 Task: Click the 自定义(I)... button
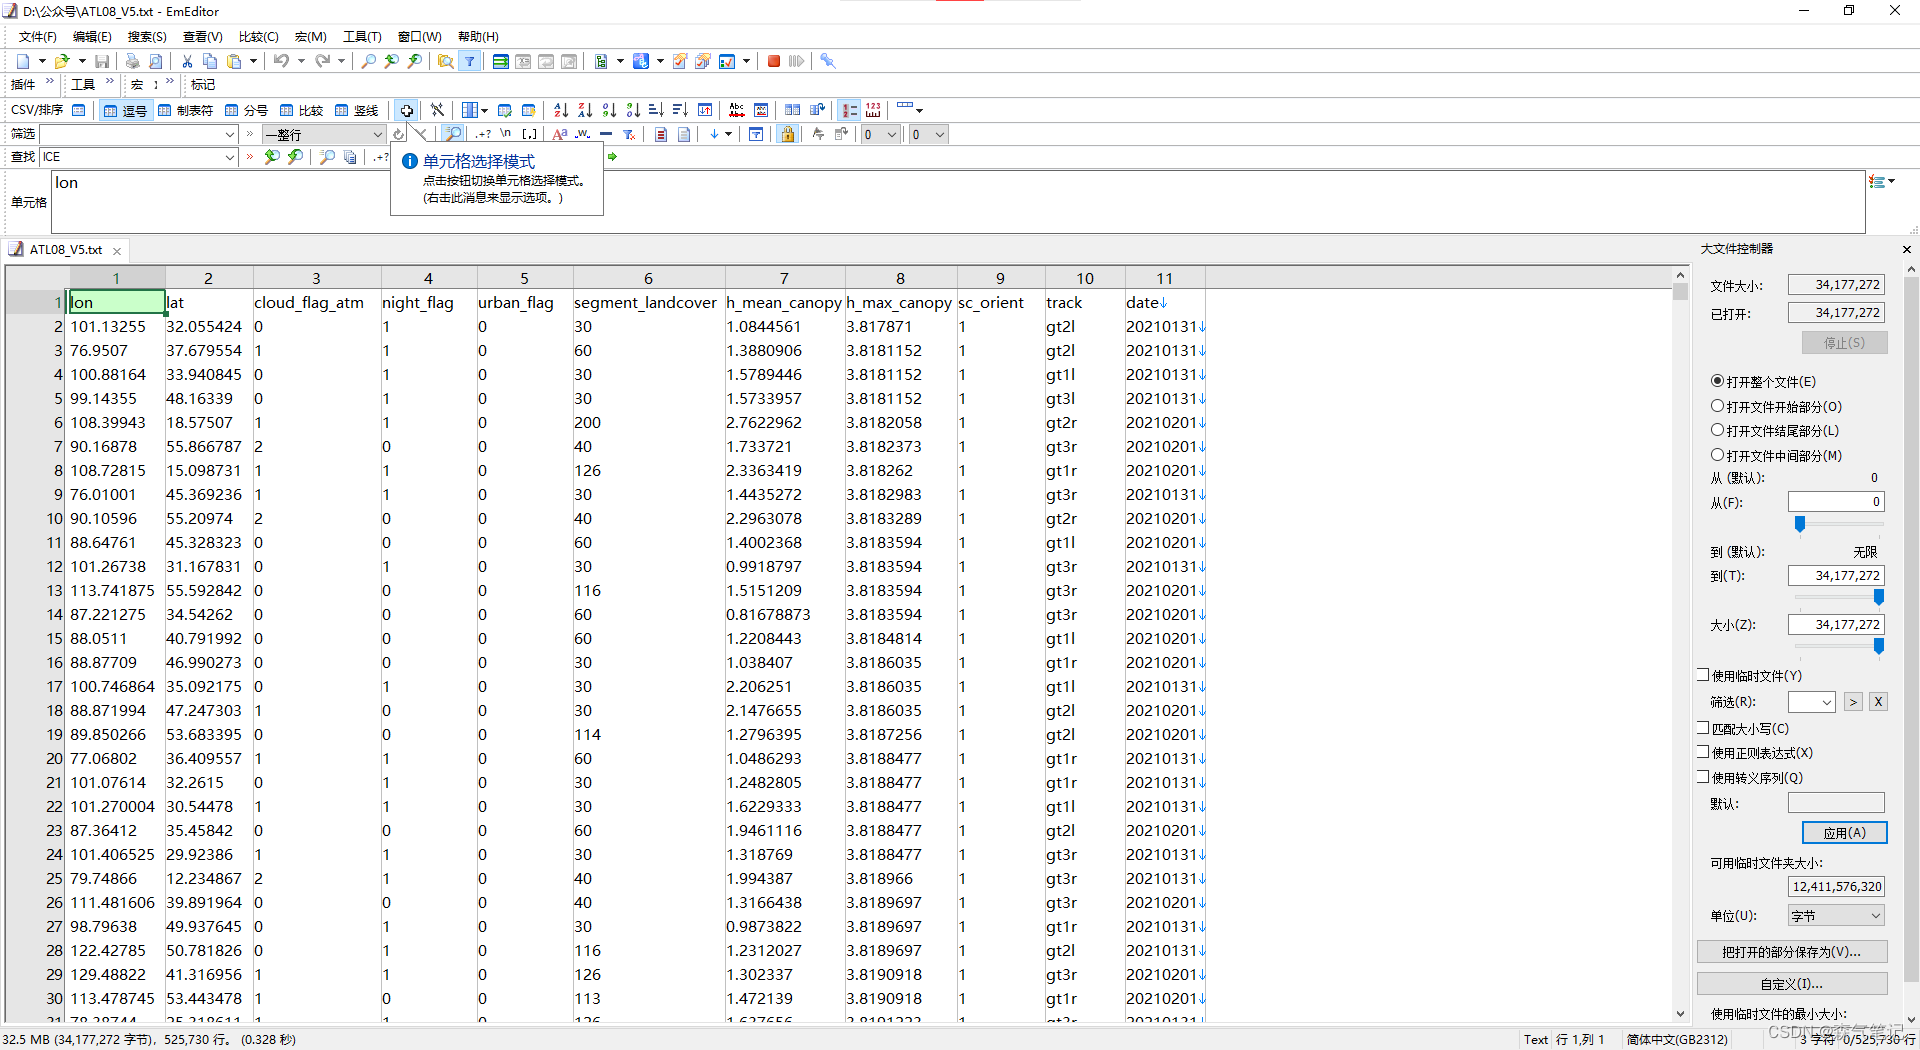point(1791,984)
